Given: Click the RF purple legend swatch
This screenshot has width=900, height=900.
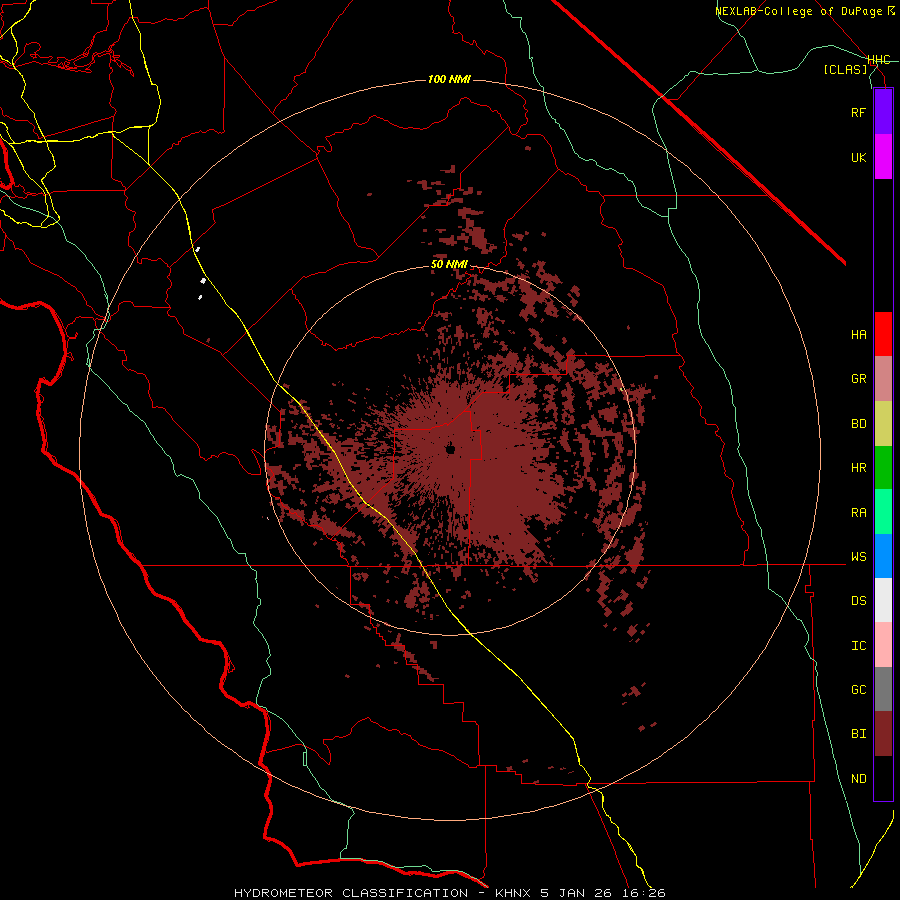Looking at the screenshot, I should coord(883,112).
